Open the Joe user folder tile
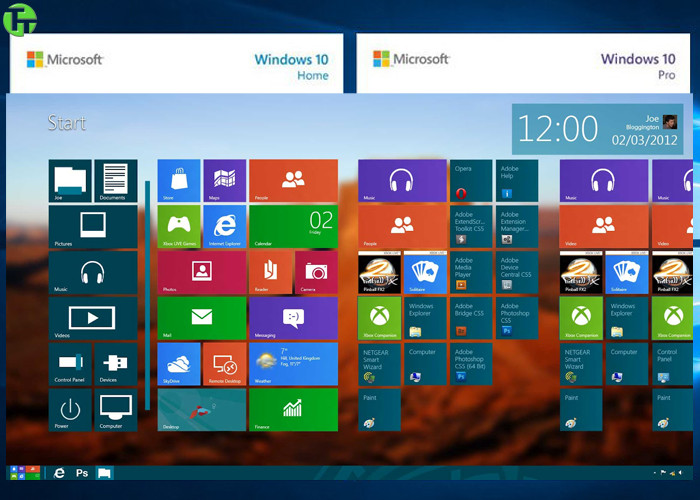 pyautogui.click(x=70, y=181)
